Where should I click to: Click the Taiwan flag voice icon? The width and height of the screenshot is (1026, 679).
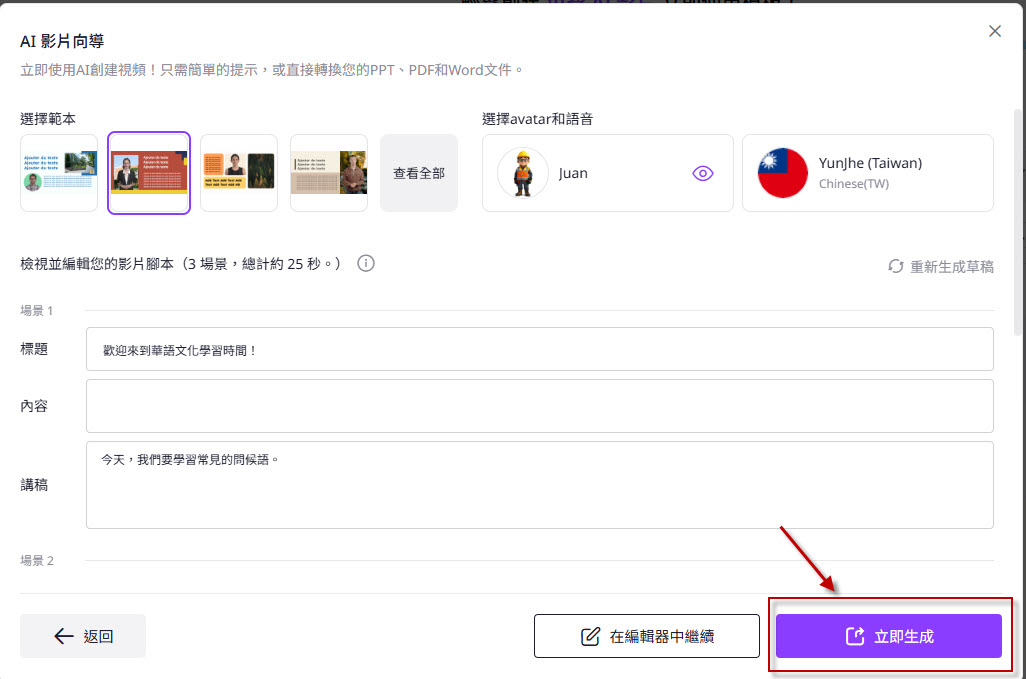782,173
